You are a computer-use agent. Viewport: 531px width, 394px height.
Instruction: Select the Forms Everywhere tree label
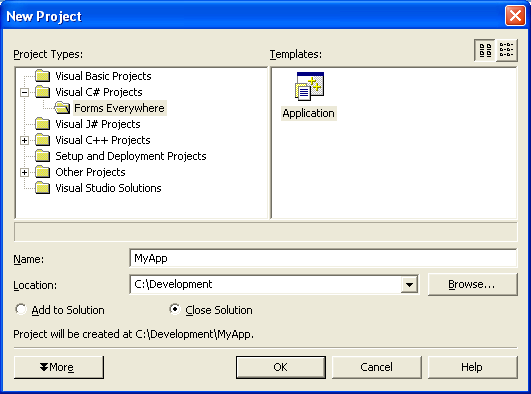120,108
